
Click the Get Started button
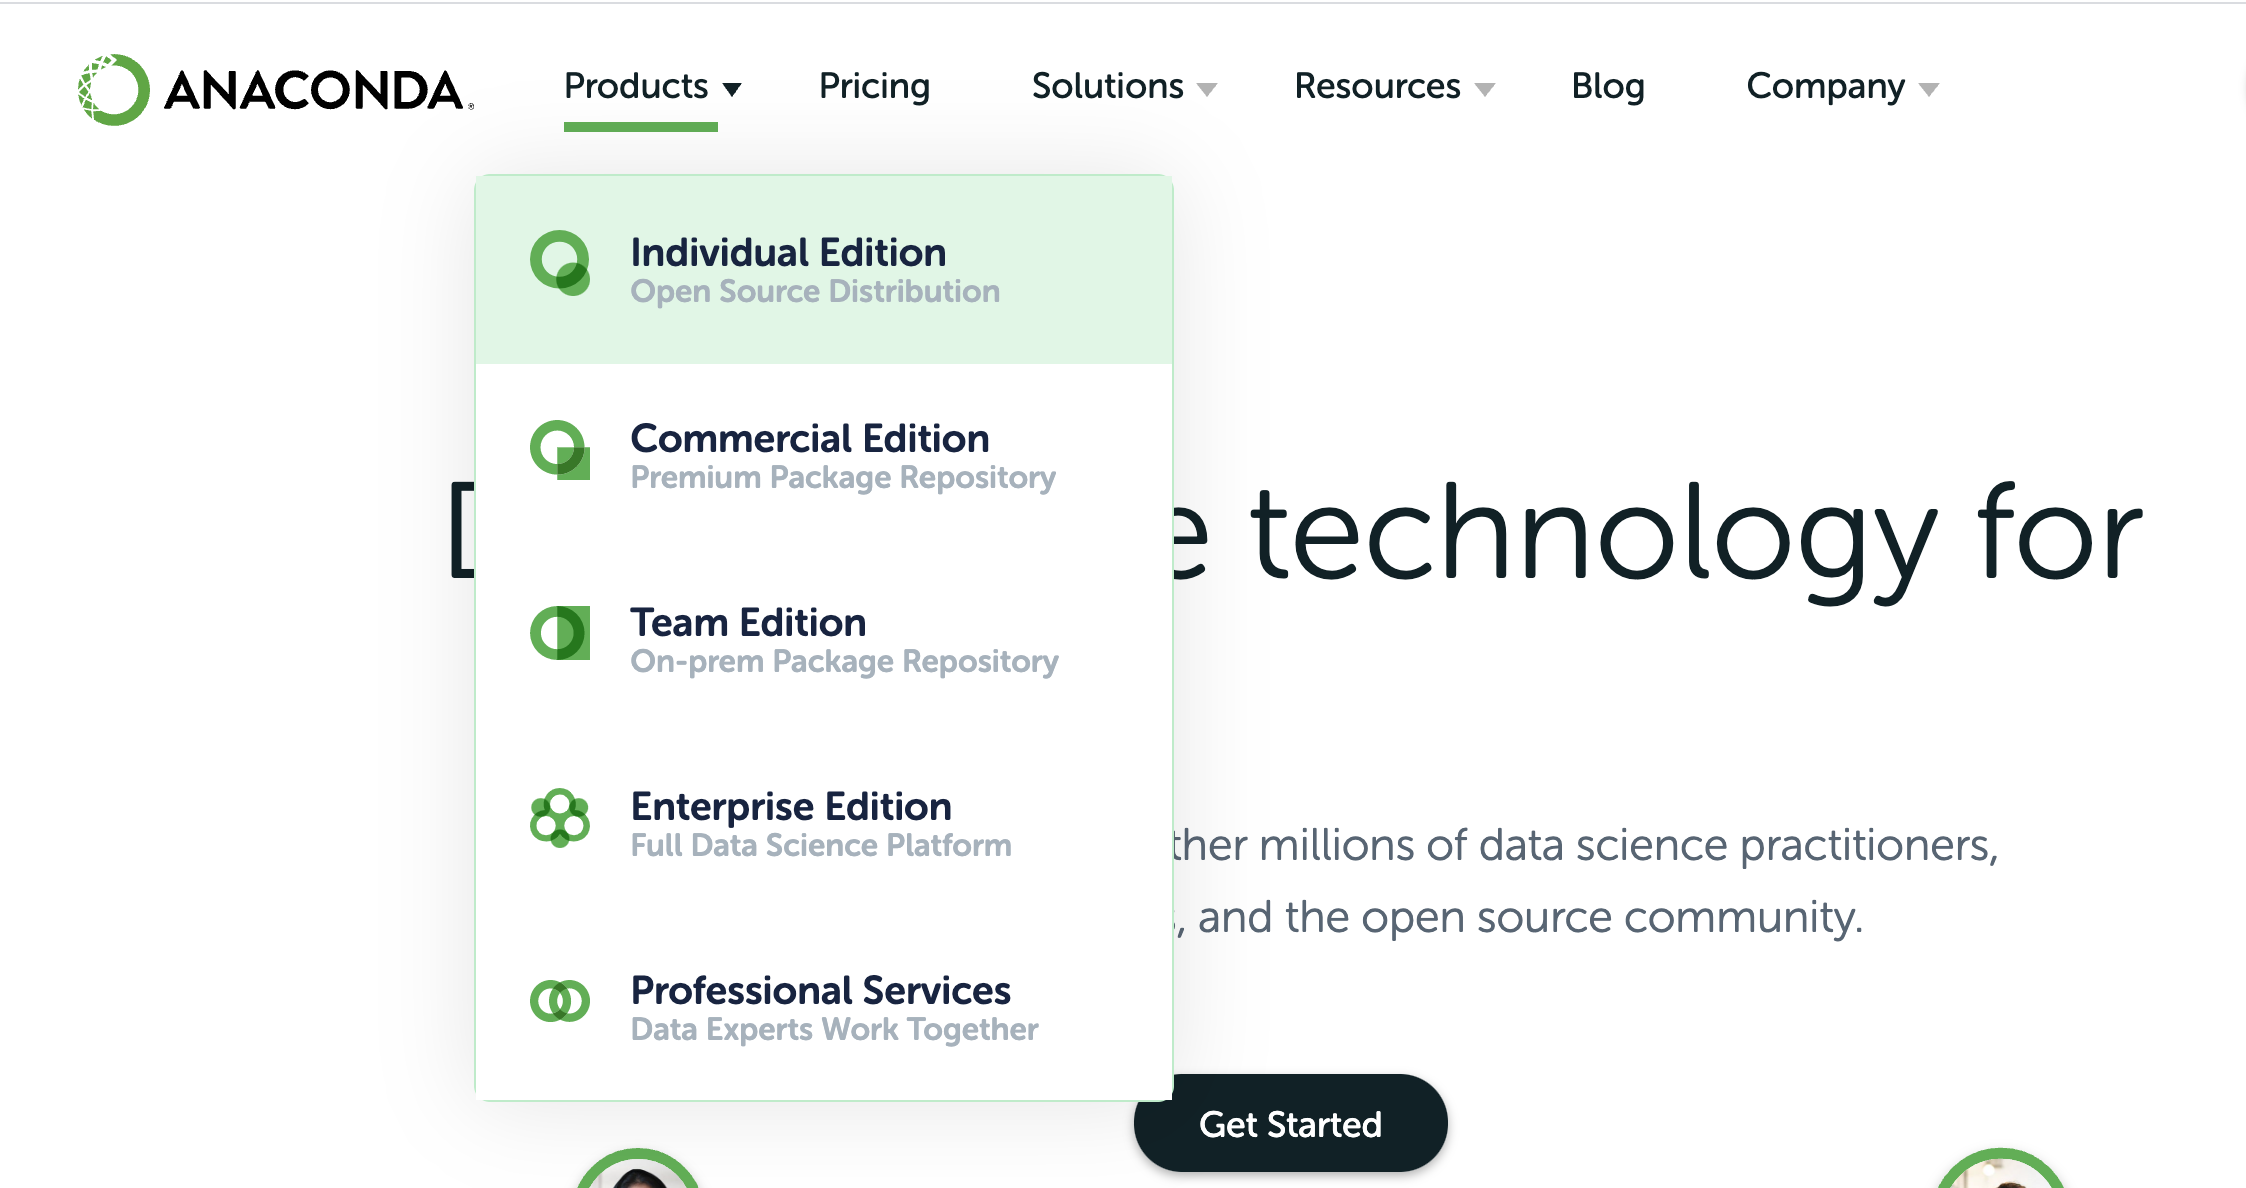point(1290,1124)
